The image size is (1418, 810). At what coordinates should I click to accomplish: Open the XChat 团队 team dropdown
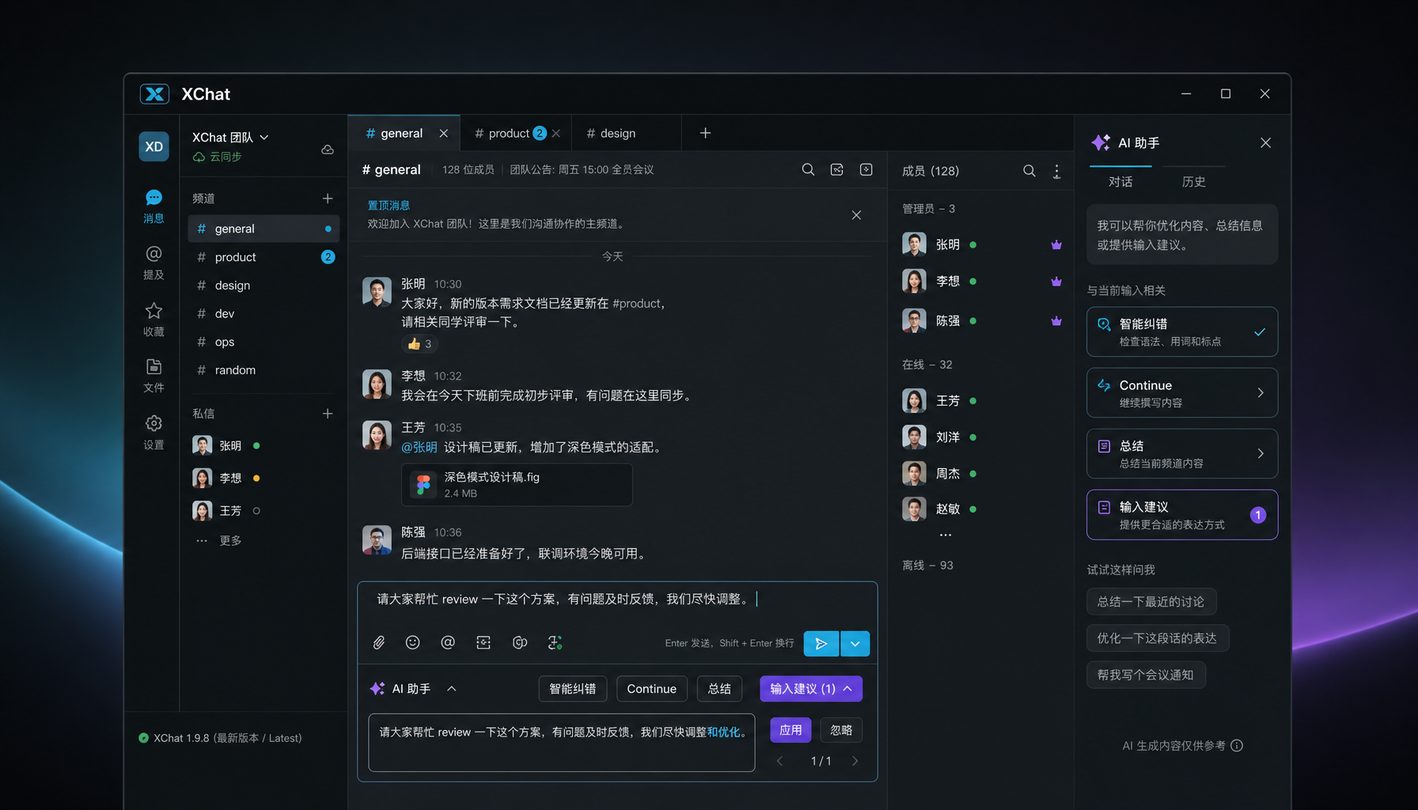pyautogui.click(x=231, y=137)
